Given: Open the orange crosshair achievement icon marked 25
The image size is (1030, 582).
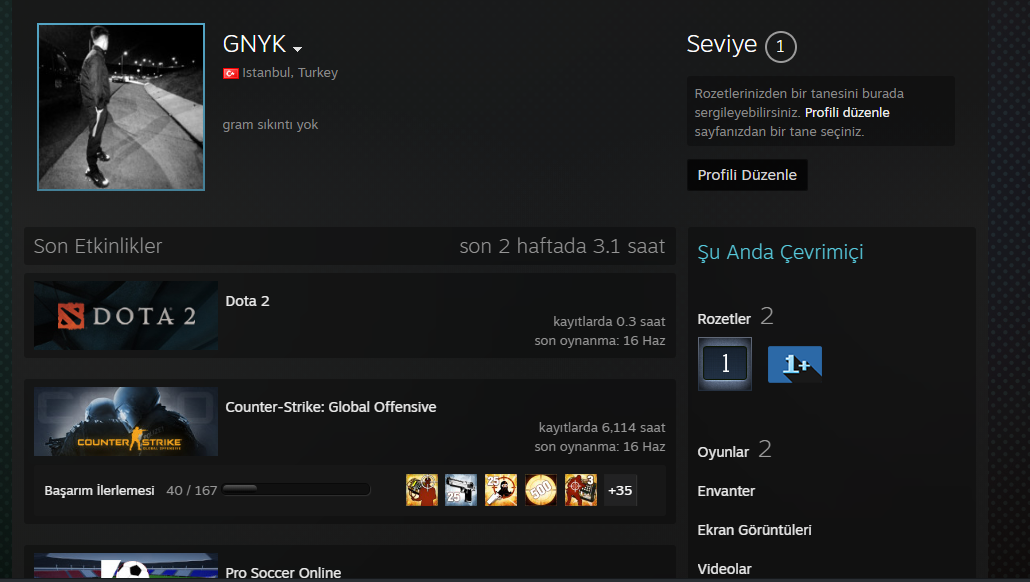Looking at the screenshot, I should (501, 490).
